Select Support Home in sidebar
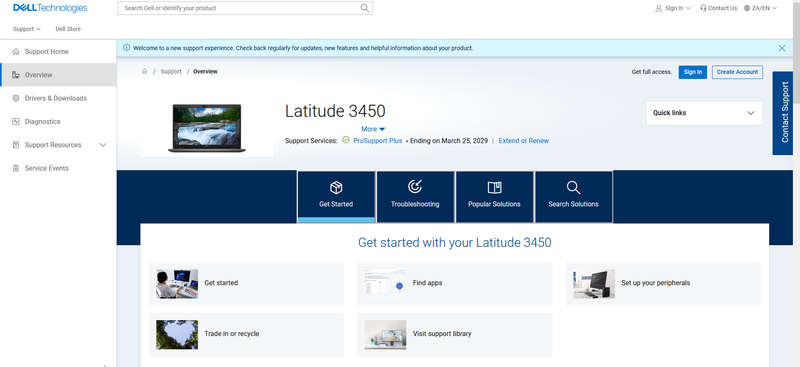The image size is (800, 367). tap(58, 52)
